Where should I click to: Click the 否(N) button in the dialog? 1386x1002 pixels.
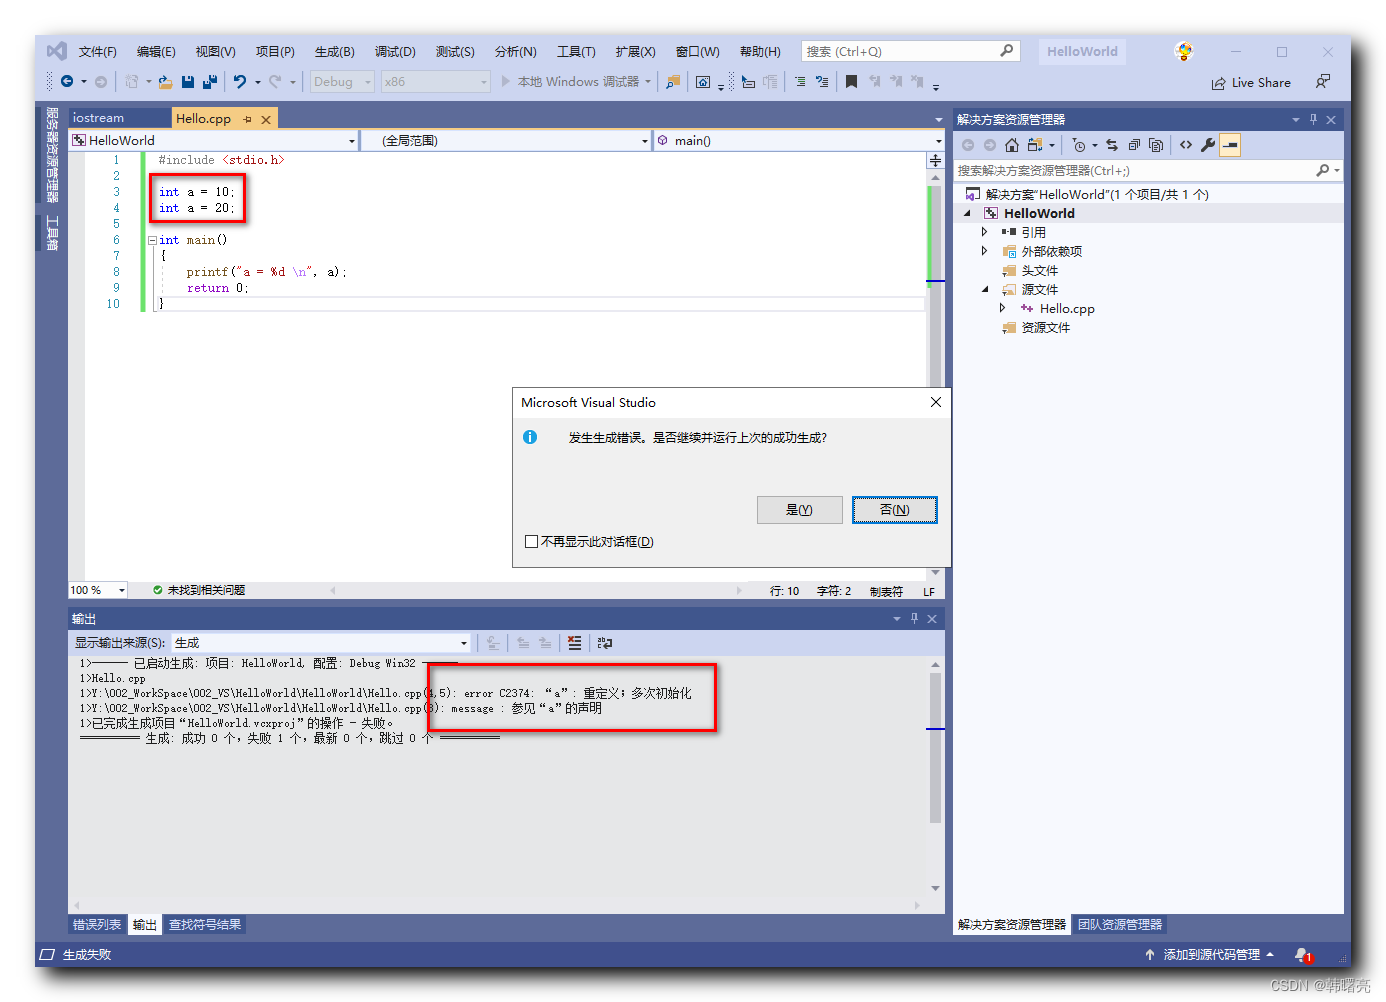pos(895,510)
